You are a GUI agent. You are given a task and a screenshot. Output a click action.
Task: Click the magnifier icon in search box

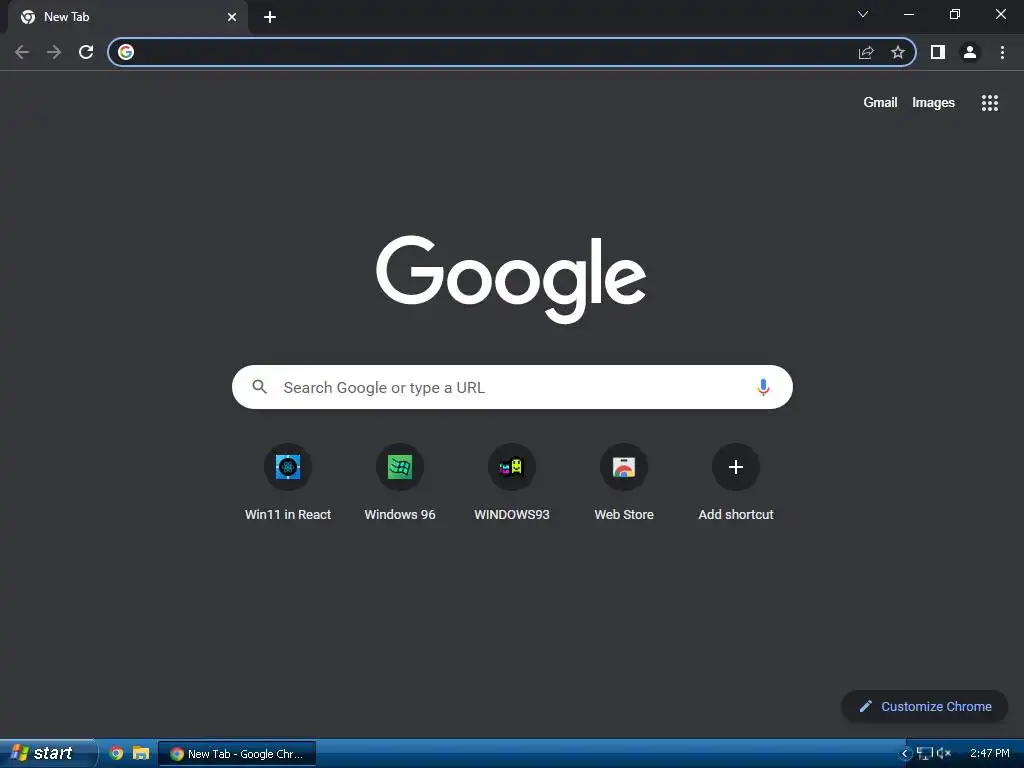[x=259, y=387]
